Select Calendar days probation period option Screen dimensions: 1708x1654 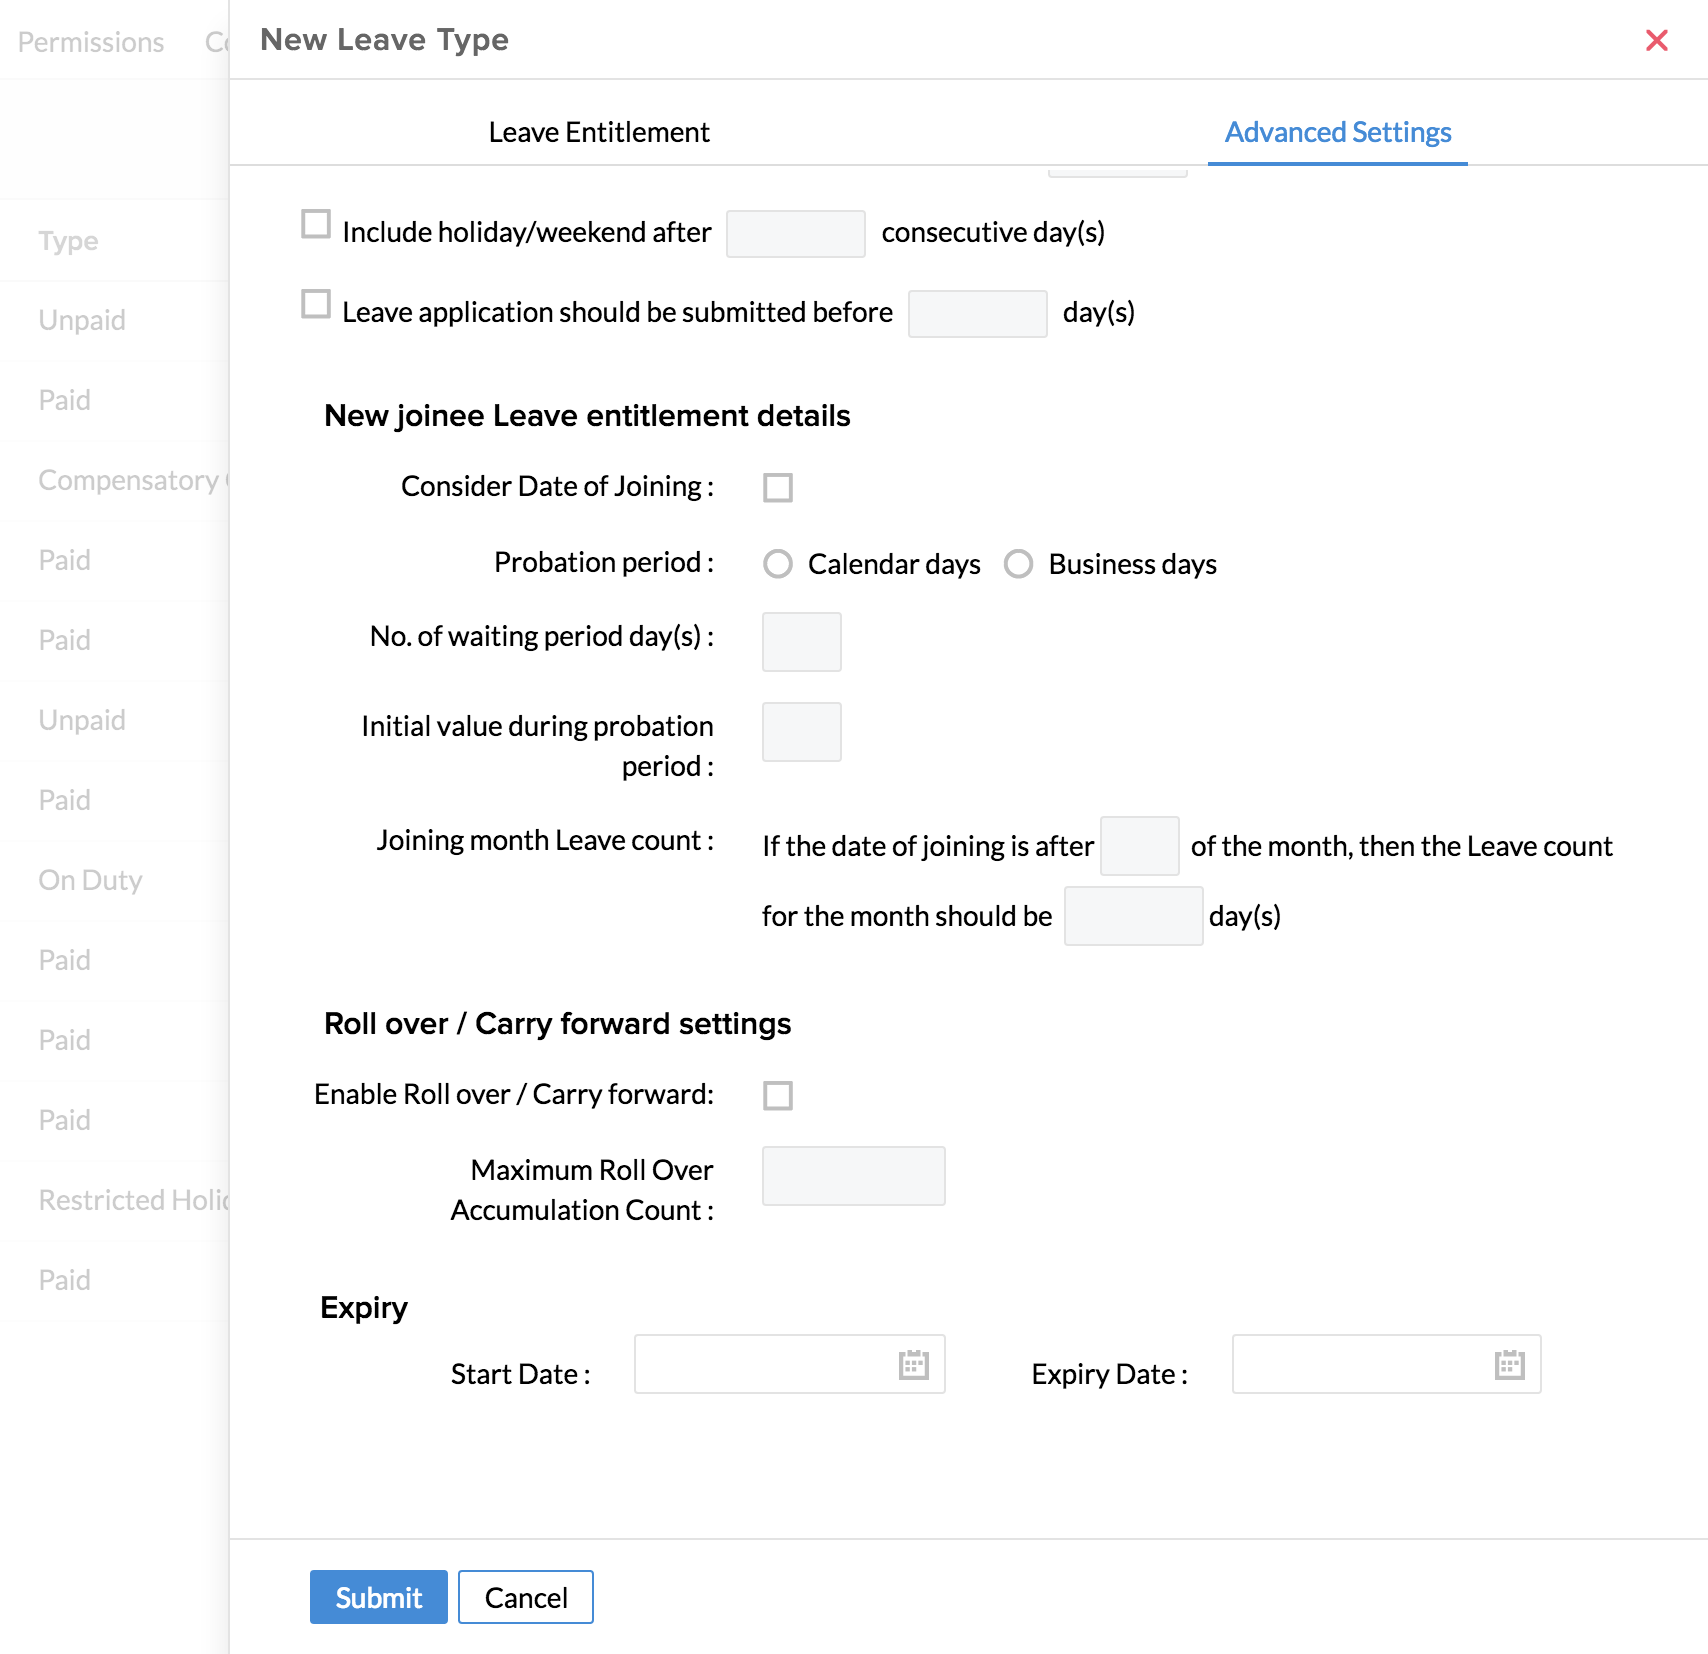[778, 564]
